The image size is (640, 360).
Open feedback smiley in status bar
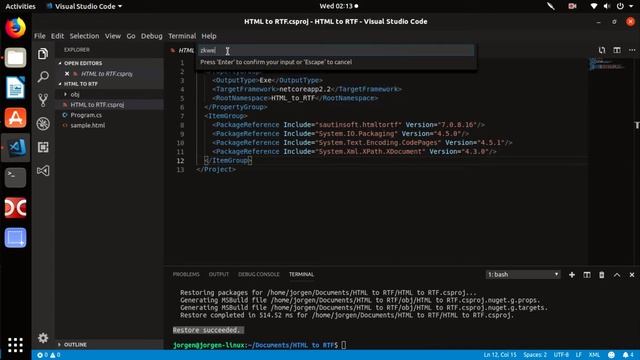tap(611, 355)
